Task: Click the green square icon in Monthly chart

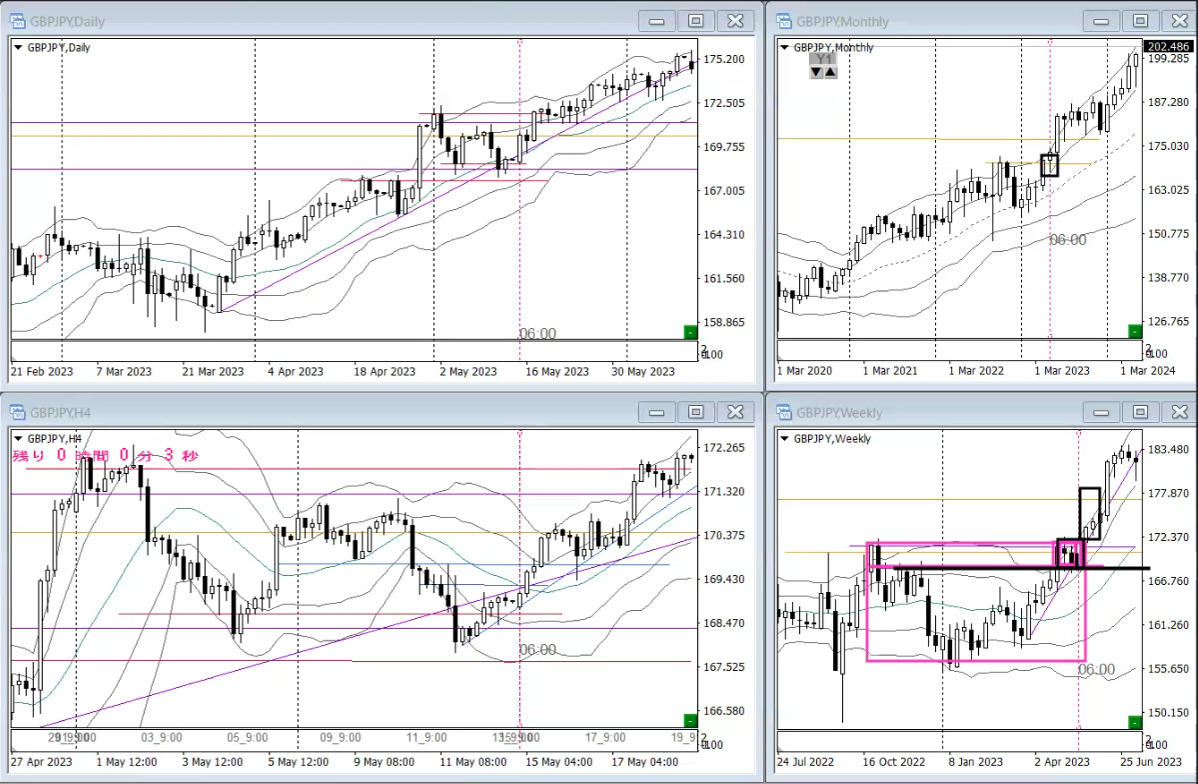Action: click(1134, 332)
